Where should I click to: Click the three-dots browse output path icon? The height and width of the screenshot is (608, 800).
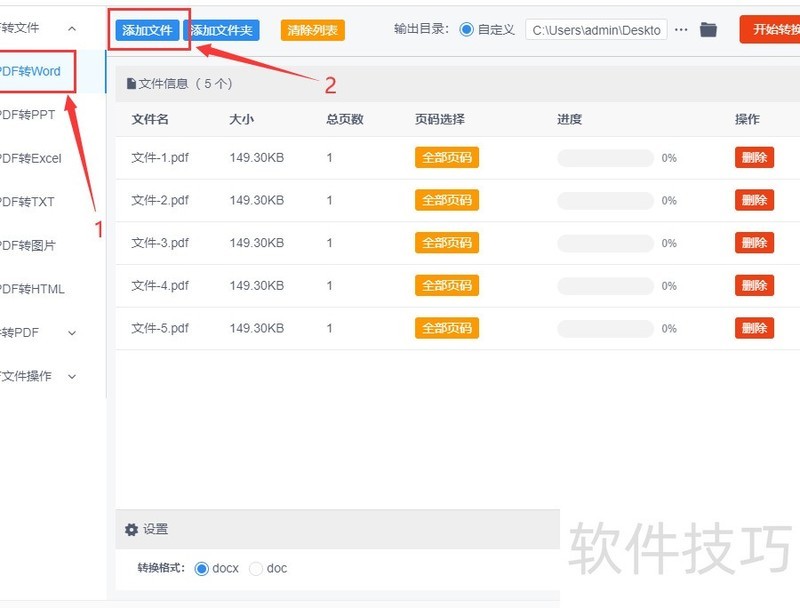(x=682, y=30)
